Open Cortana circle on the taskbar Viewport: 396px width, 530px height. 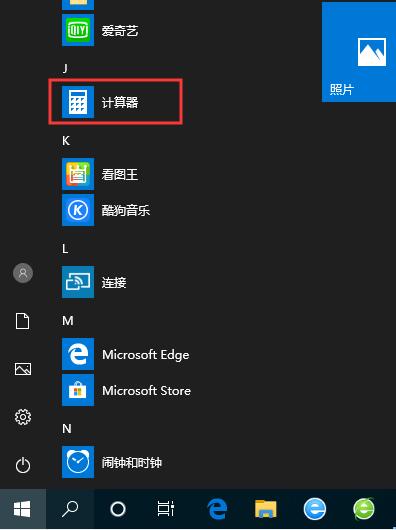[118, 509]
